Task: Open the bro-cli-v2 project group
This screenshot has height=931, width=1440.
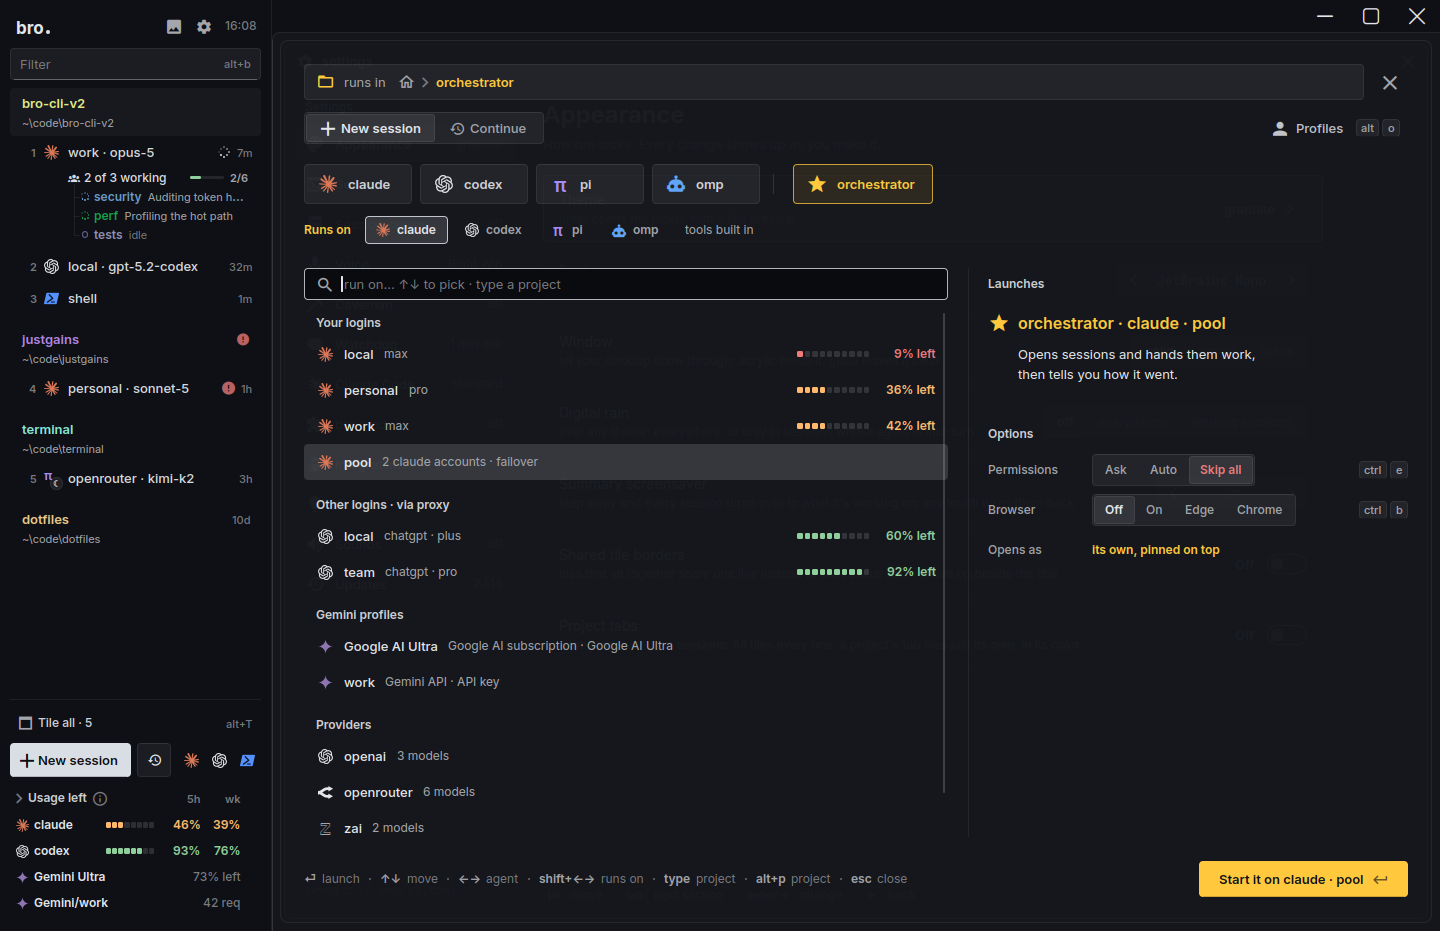Action: click(x=136, y=112)
